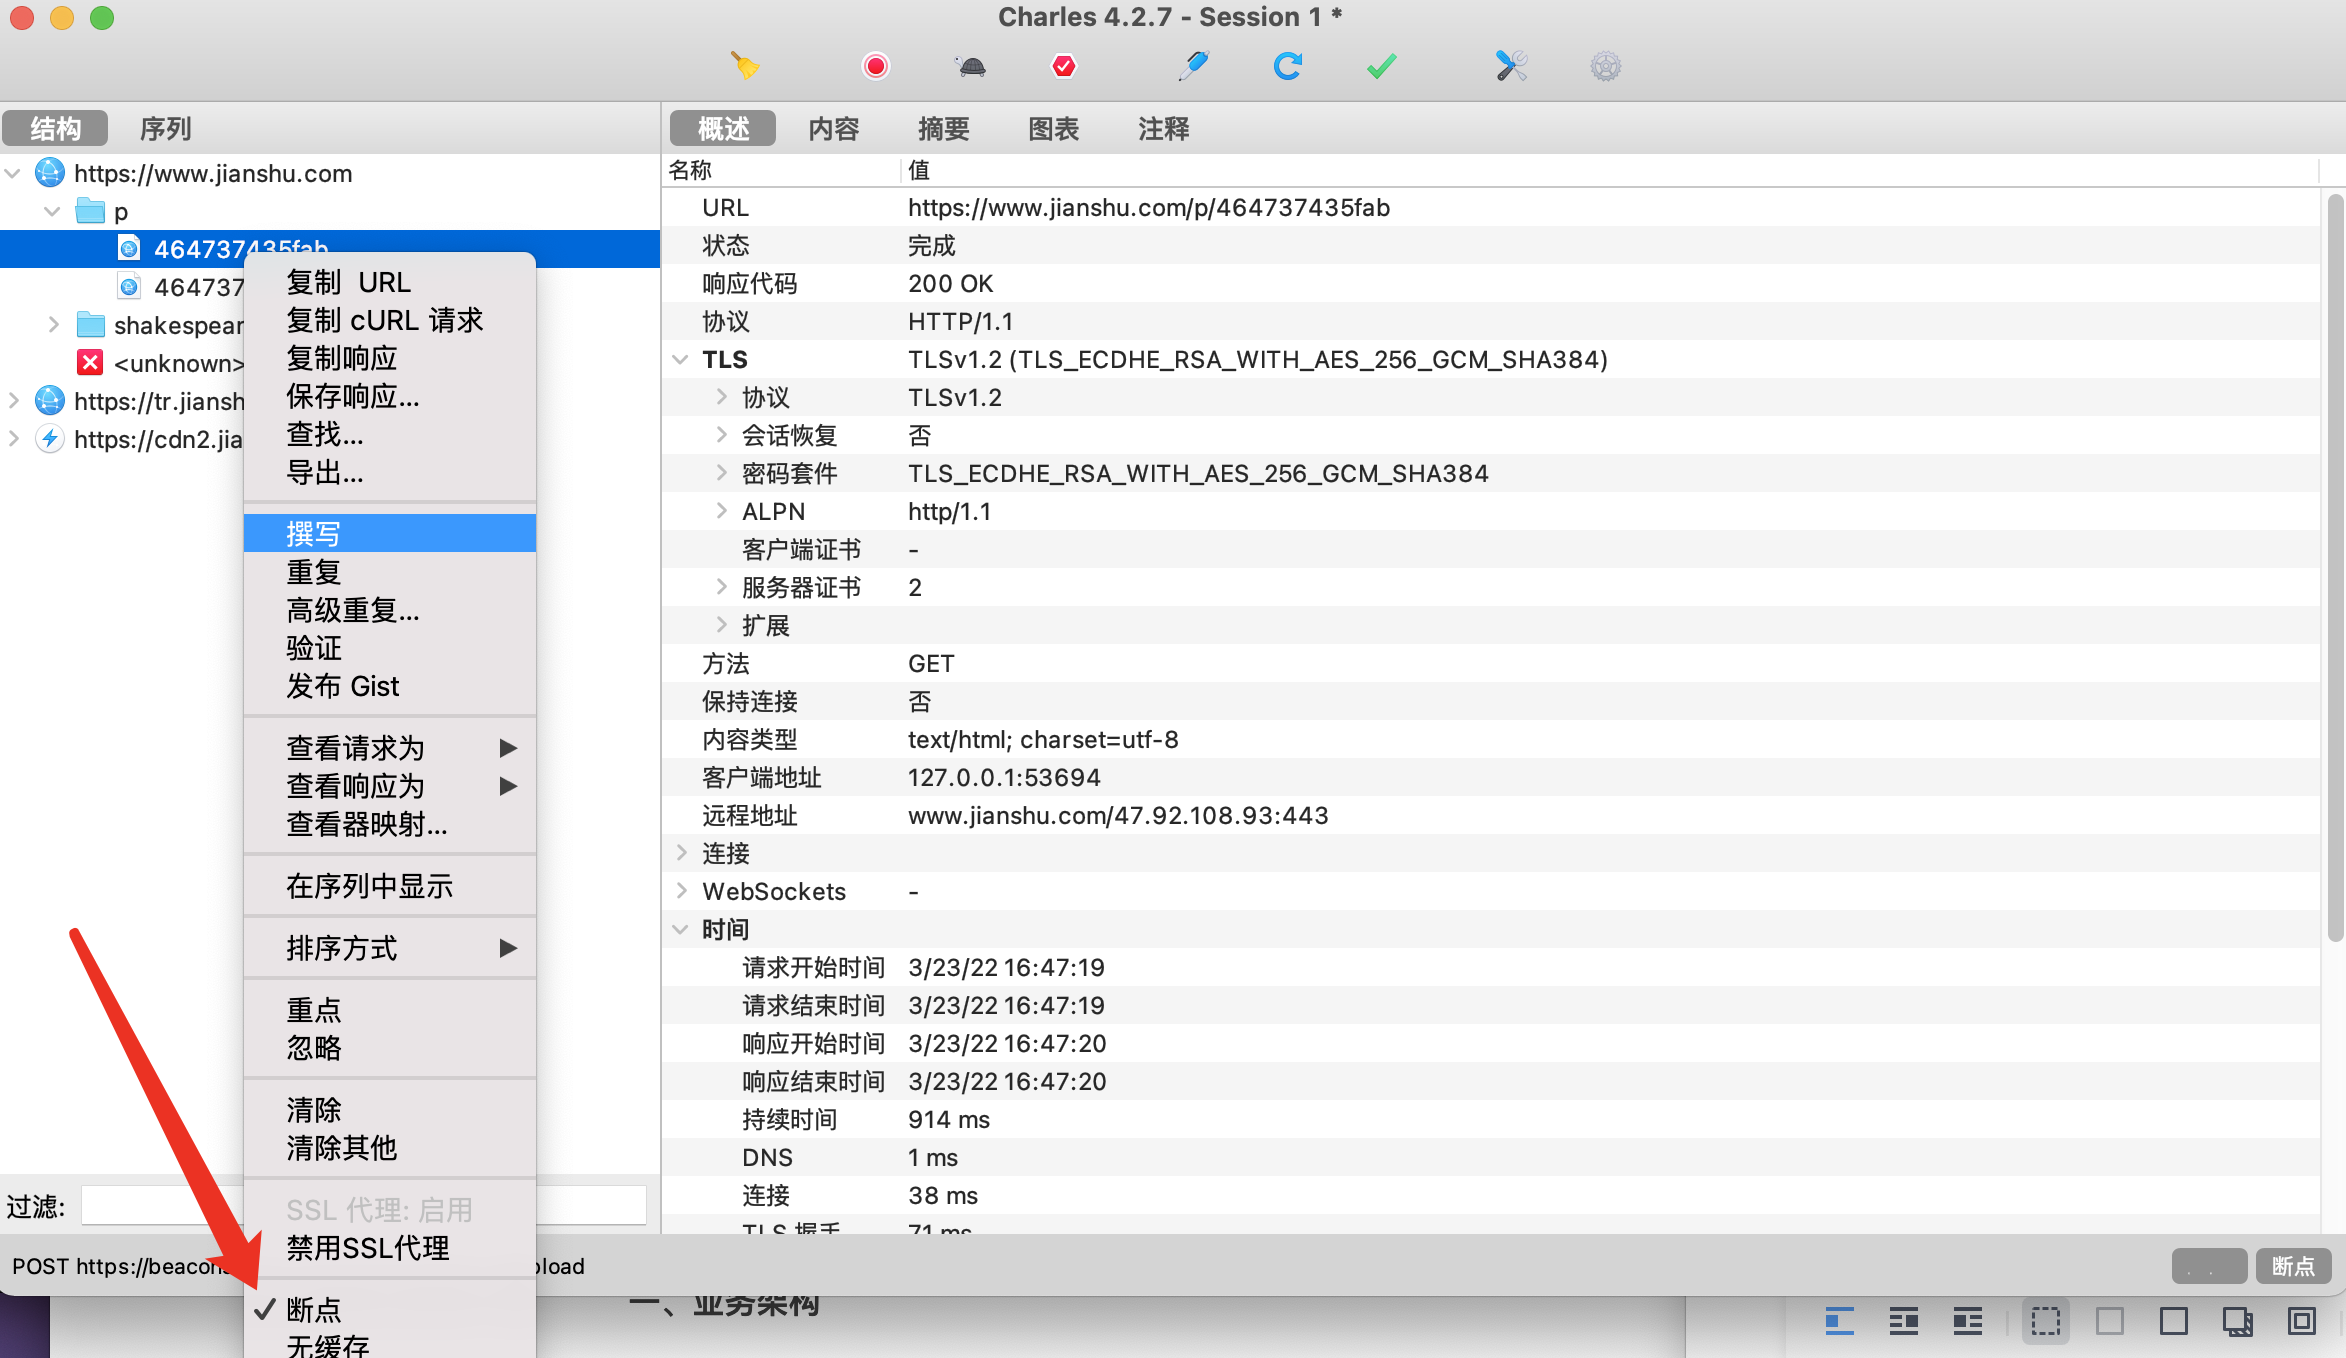Click the p folder icon
Image resolution: width=2346 pixels, height=1358 pixels.
tap(90, 211)
